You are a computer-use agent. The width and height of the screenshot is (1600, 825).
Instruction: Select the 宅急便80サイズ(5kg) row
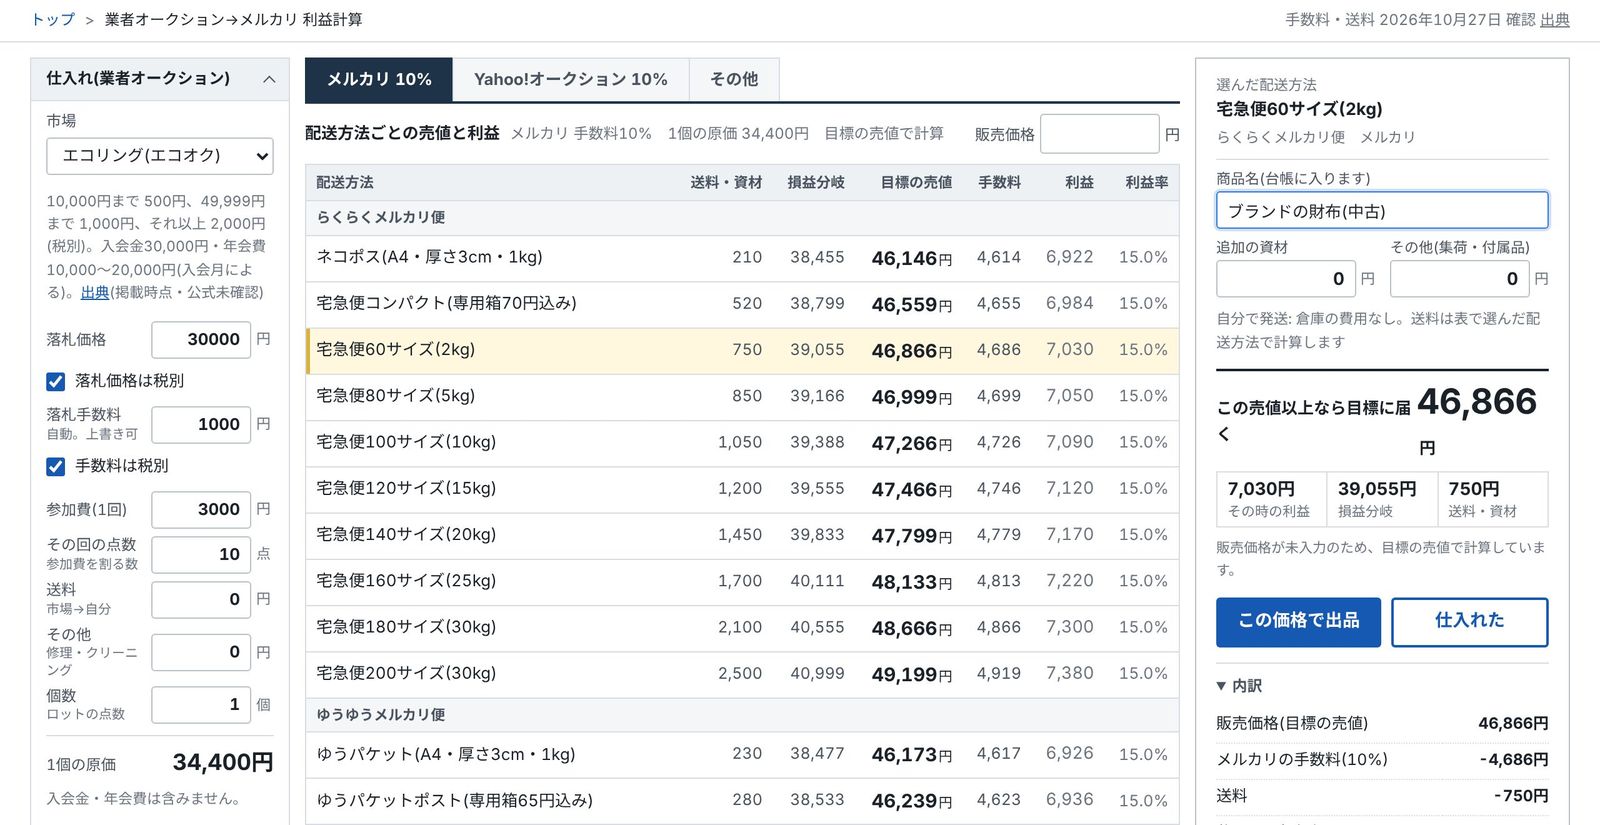coord(742,397)
